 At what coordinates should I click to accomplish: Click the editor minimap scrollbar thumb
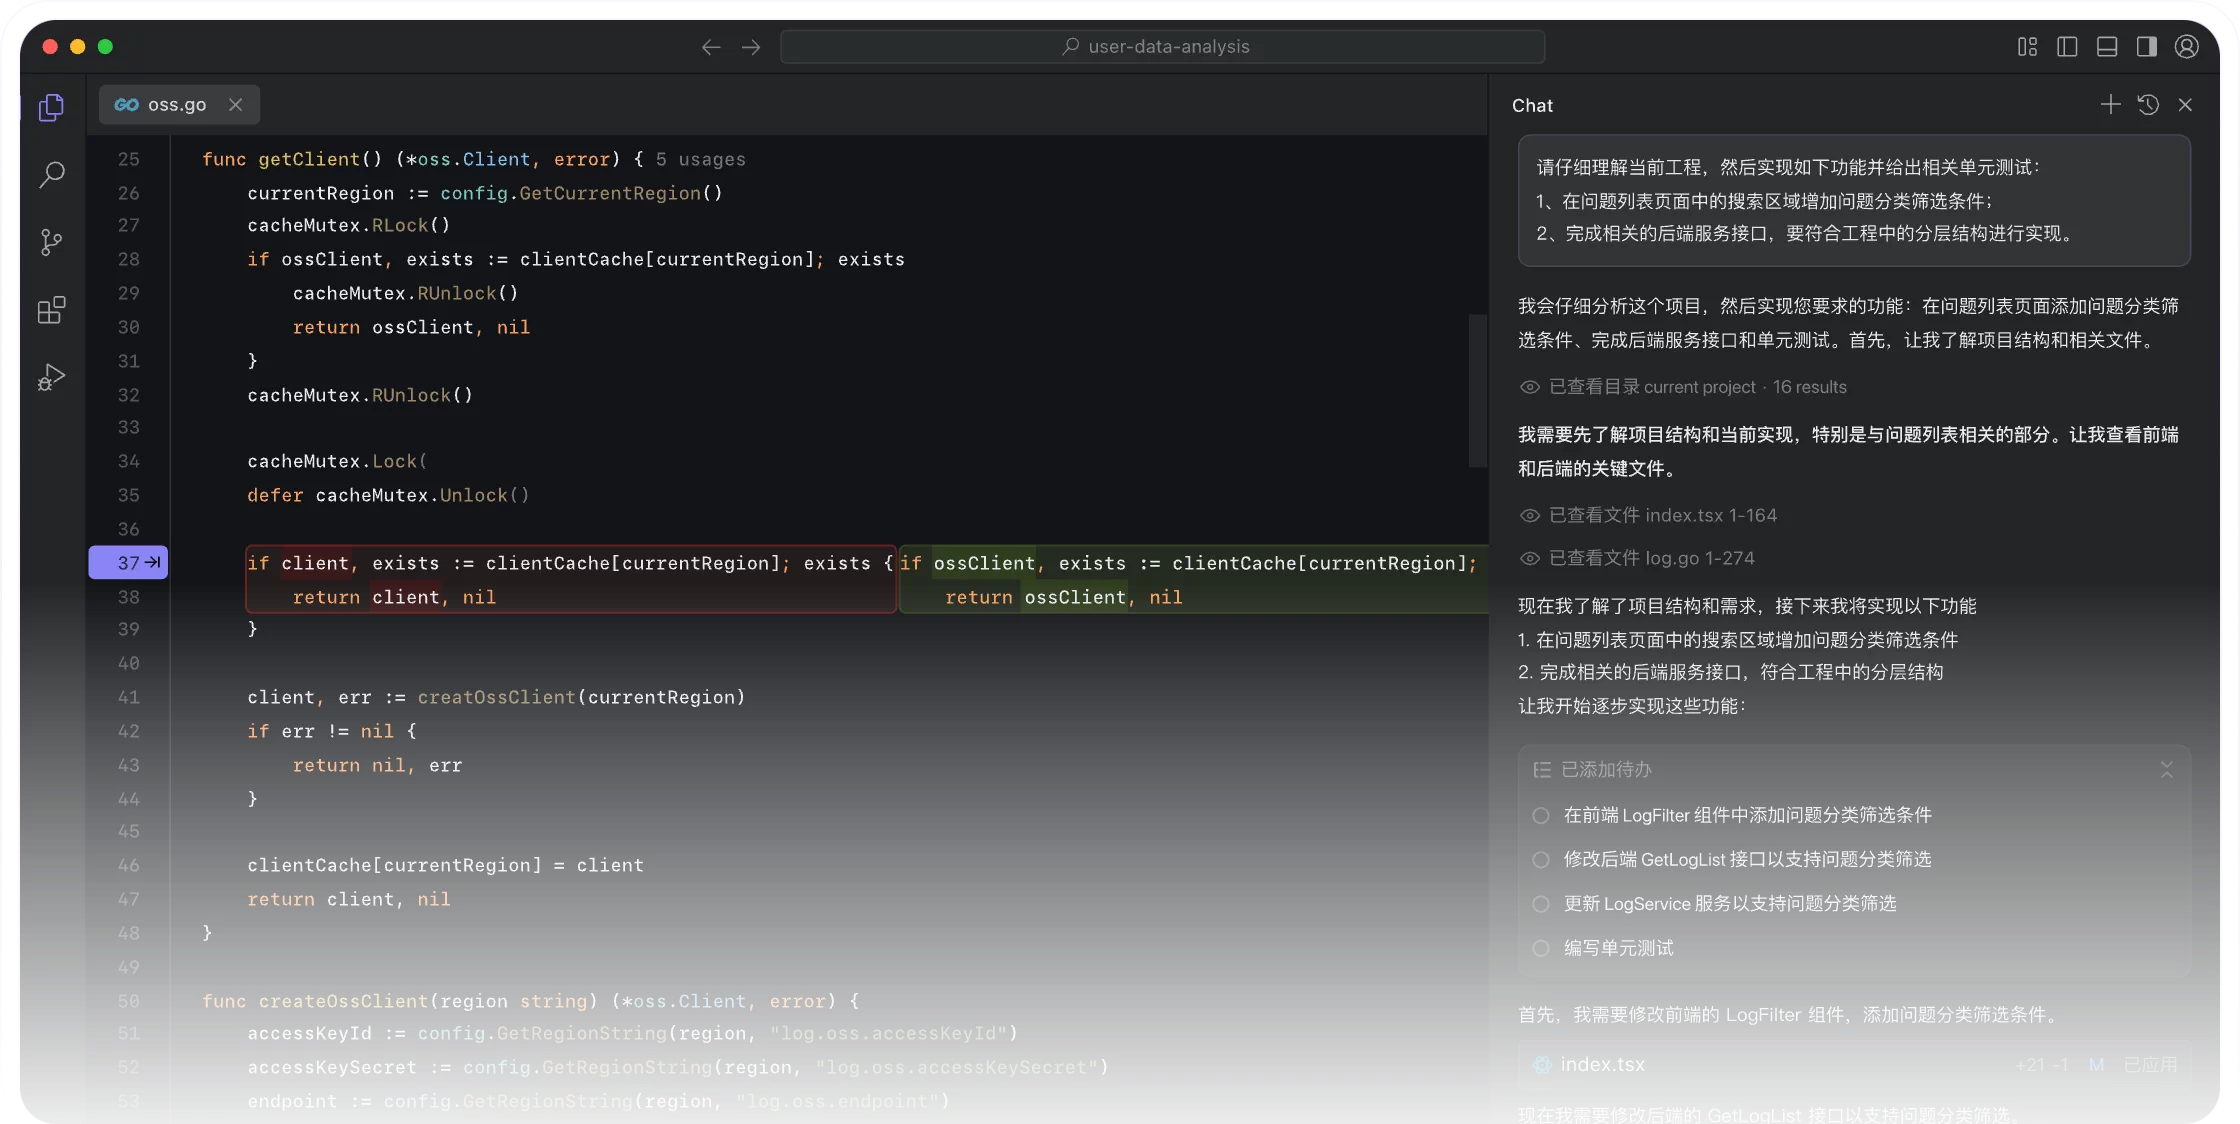click(1478, 390)
